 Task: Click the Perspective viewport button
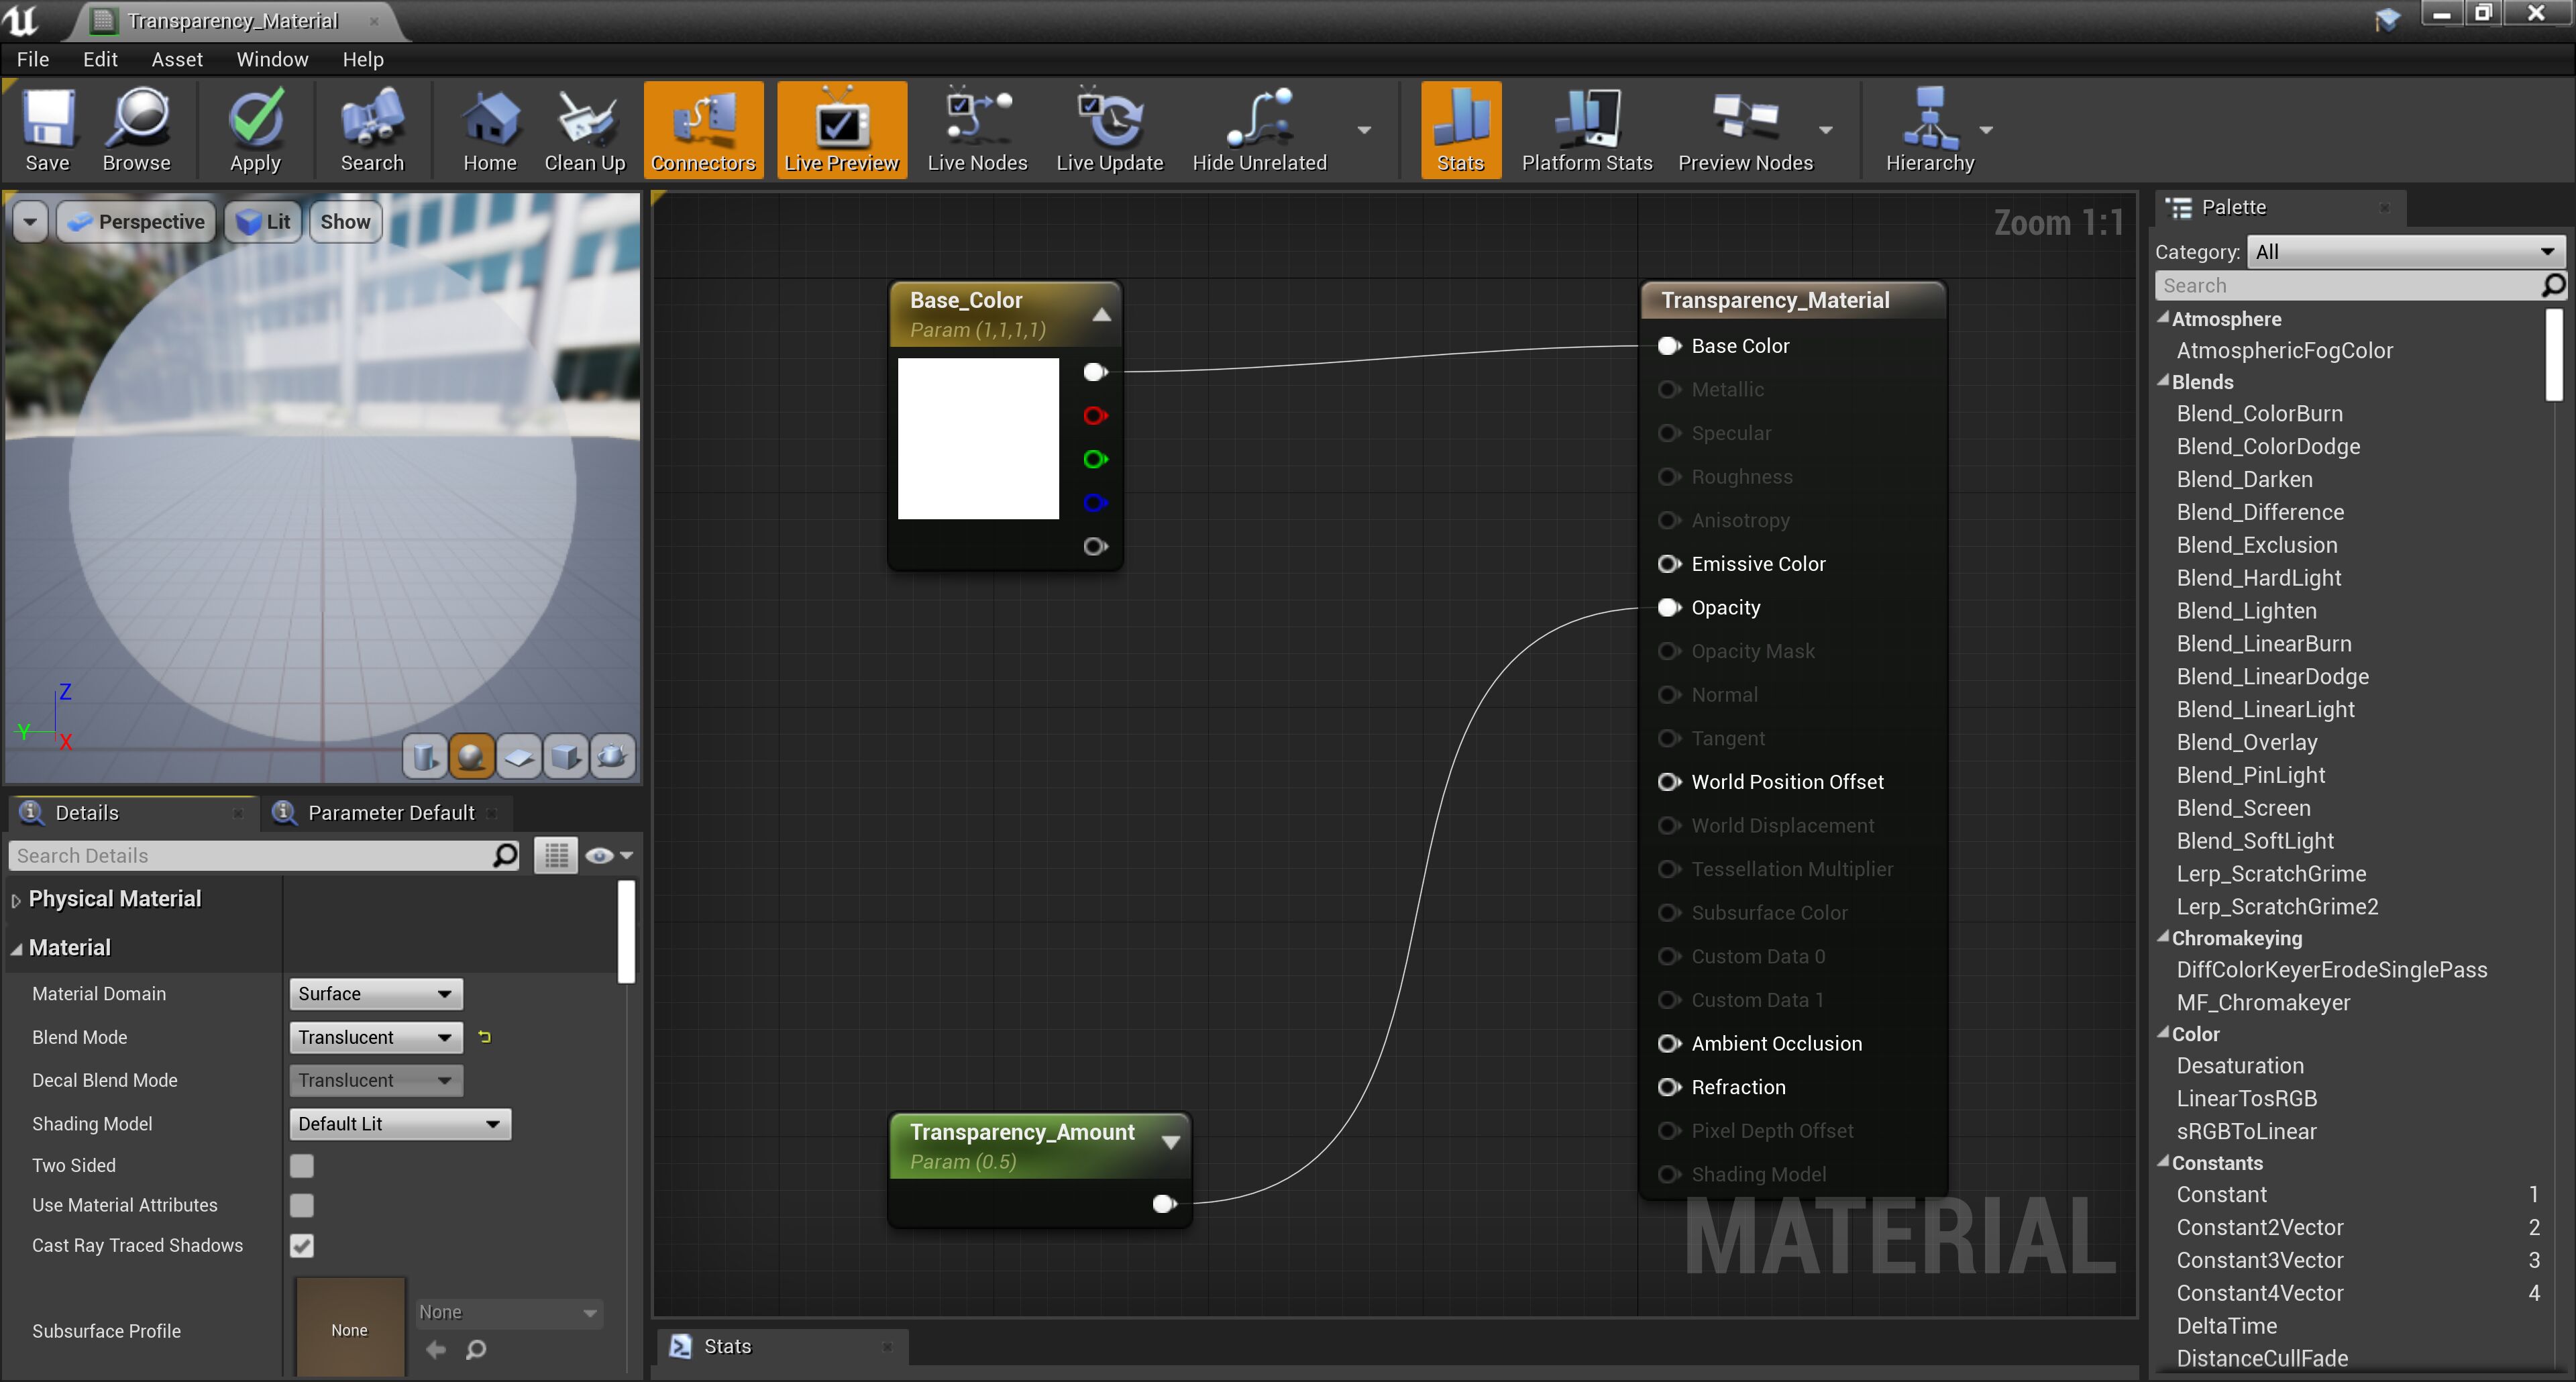coord(138,222)
